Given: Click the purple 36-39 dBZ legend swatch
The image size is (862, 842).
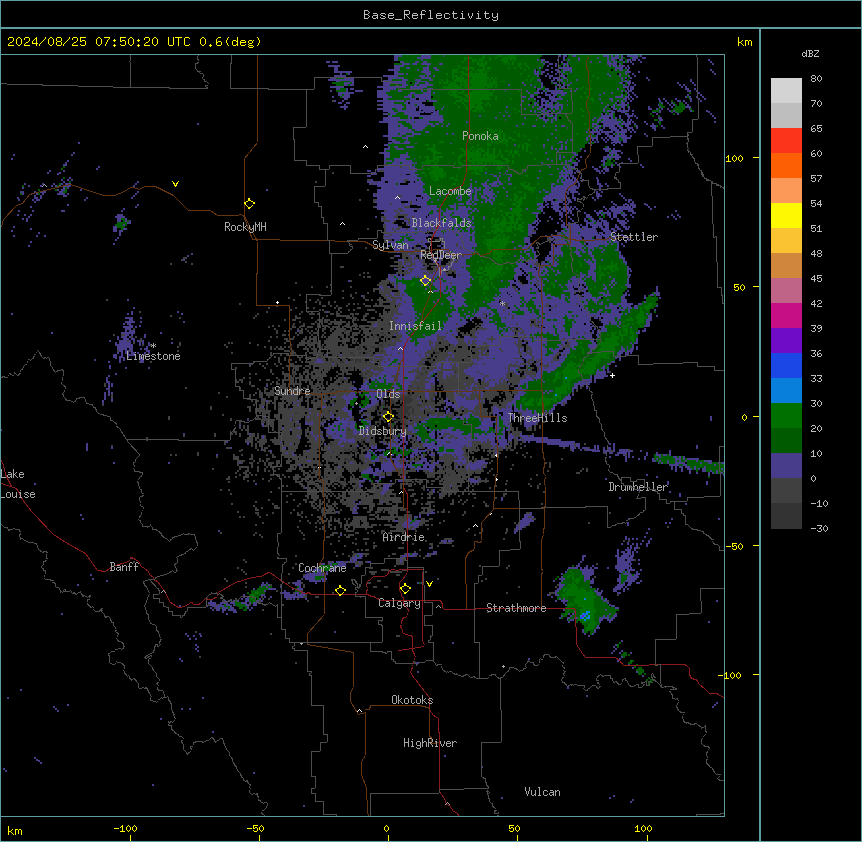Looking at the screenshot, I should tap(786, 341).
